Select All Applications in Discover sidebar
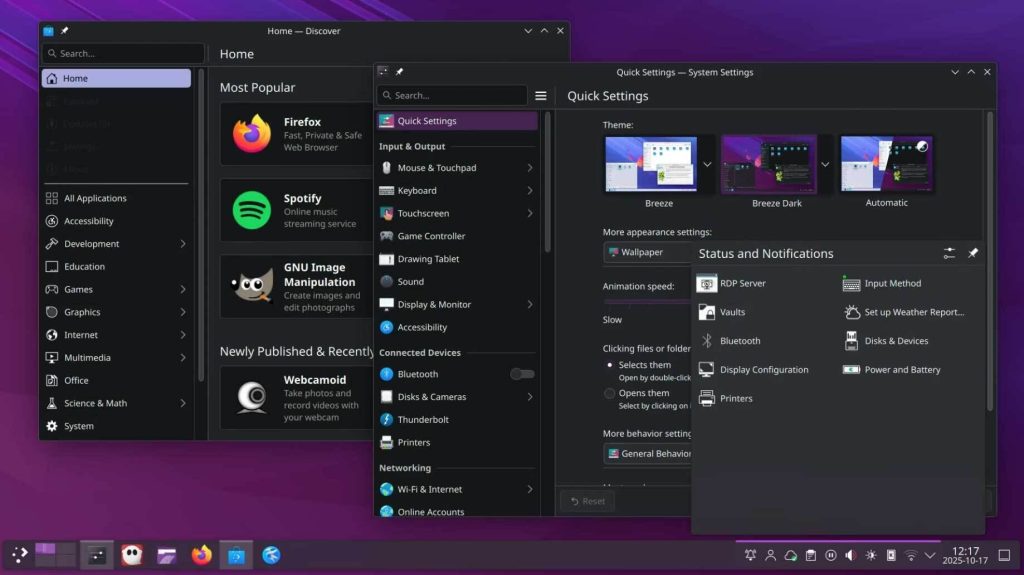 [x=95, y=198]
